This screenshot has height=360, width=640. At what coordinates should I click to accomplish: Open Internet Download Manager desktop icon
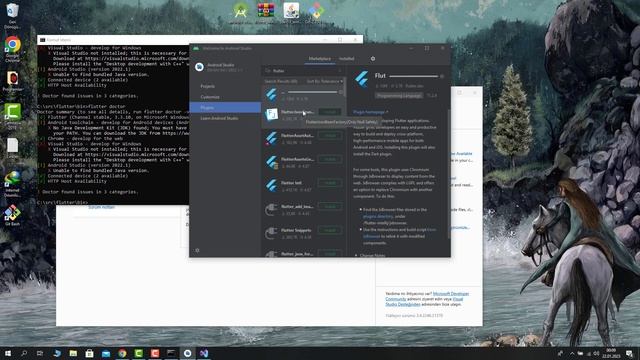(x=12, y=184)
